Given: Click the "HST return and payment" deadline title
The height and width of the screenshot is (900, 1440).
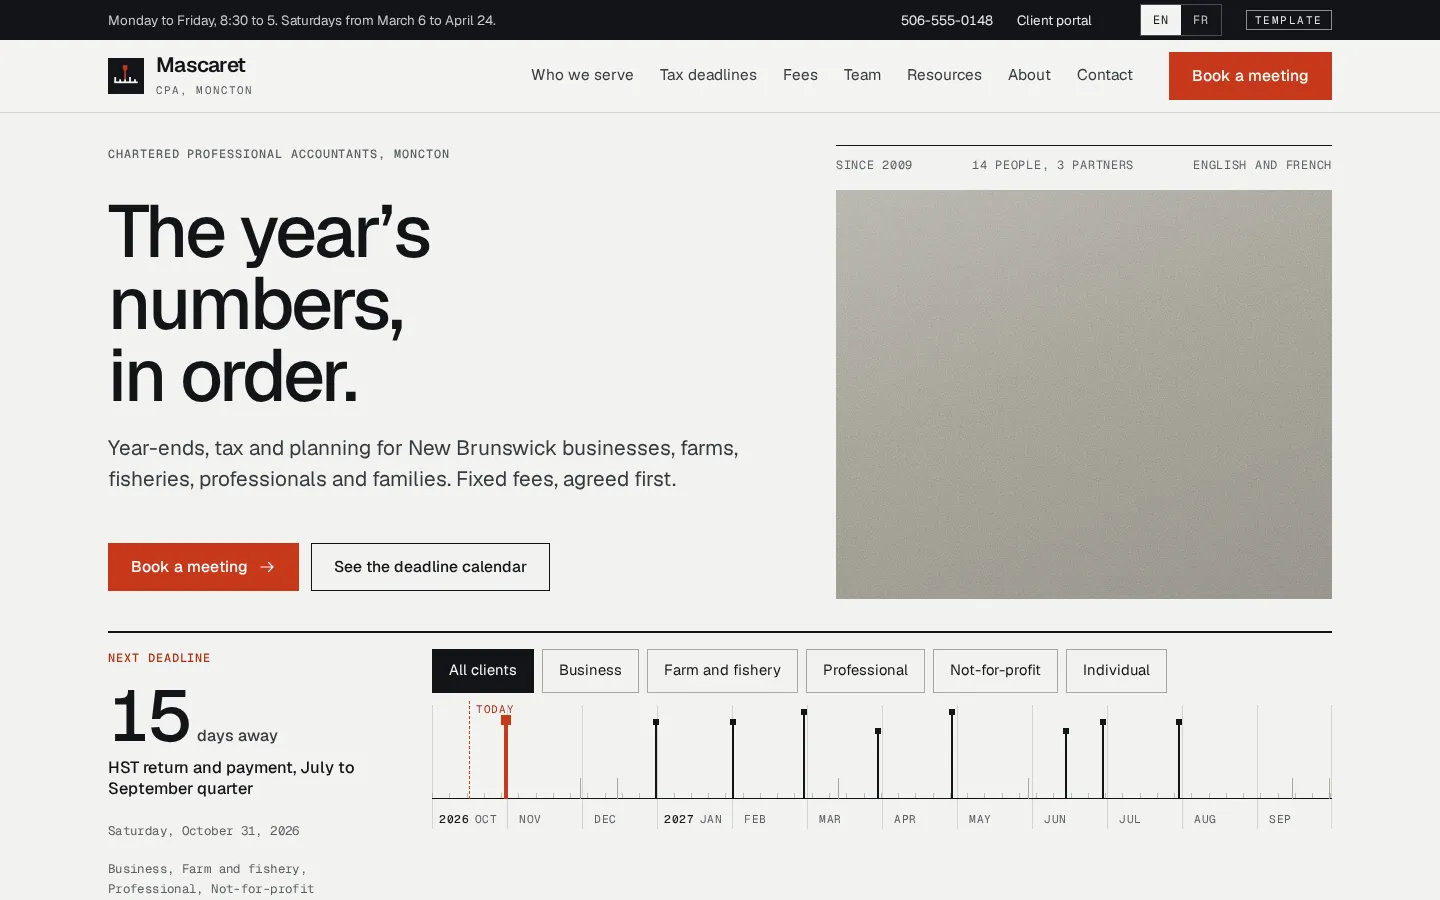Looking at the screenshot, I should pyautogui.click(x=231, y=778).
